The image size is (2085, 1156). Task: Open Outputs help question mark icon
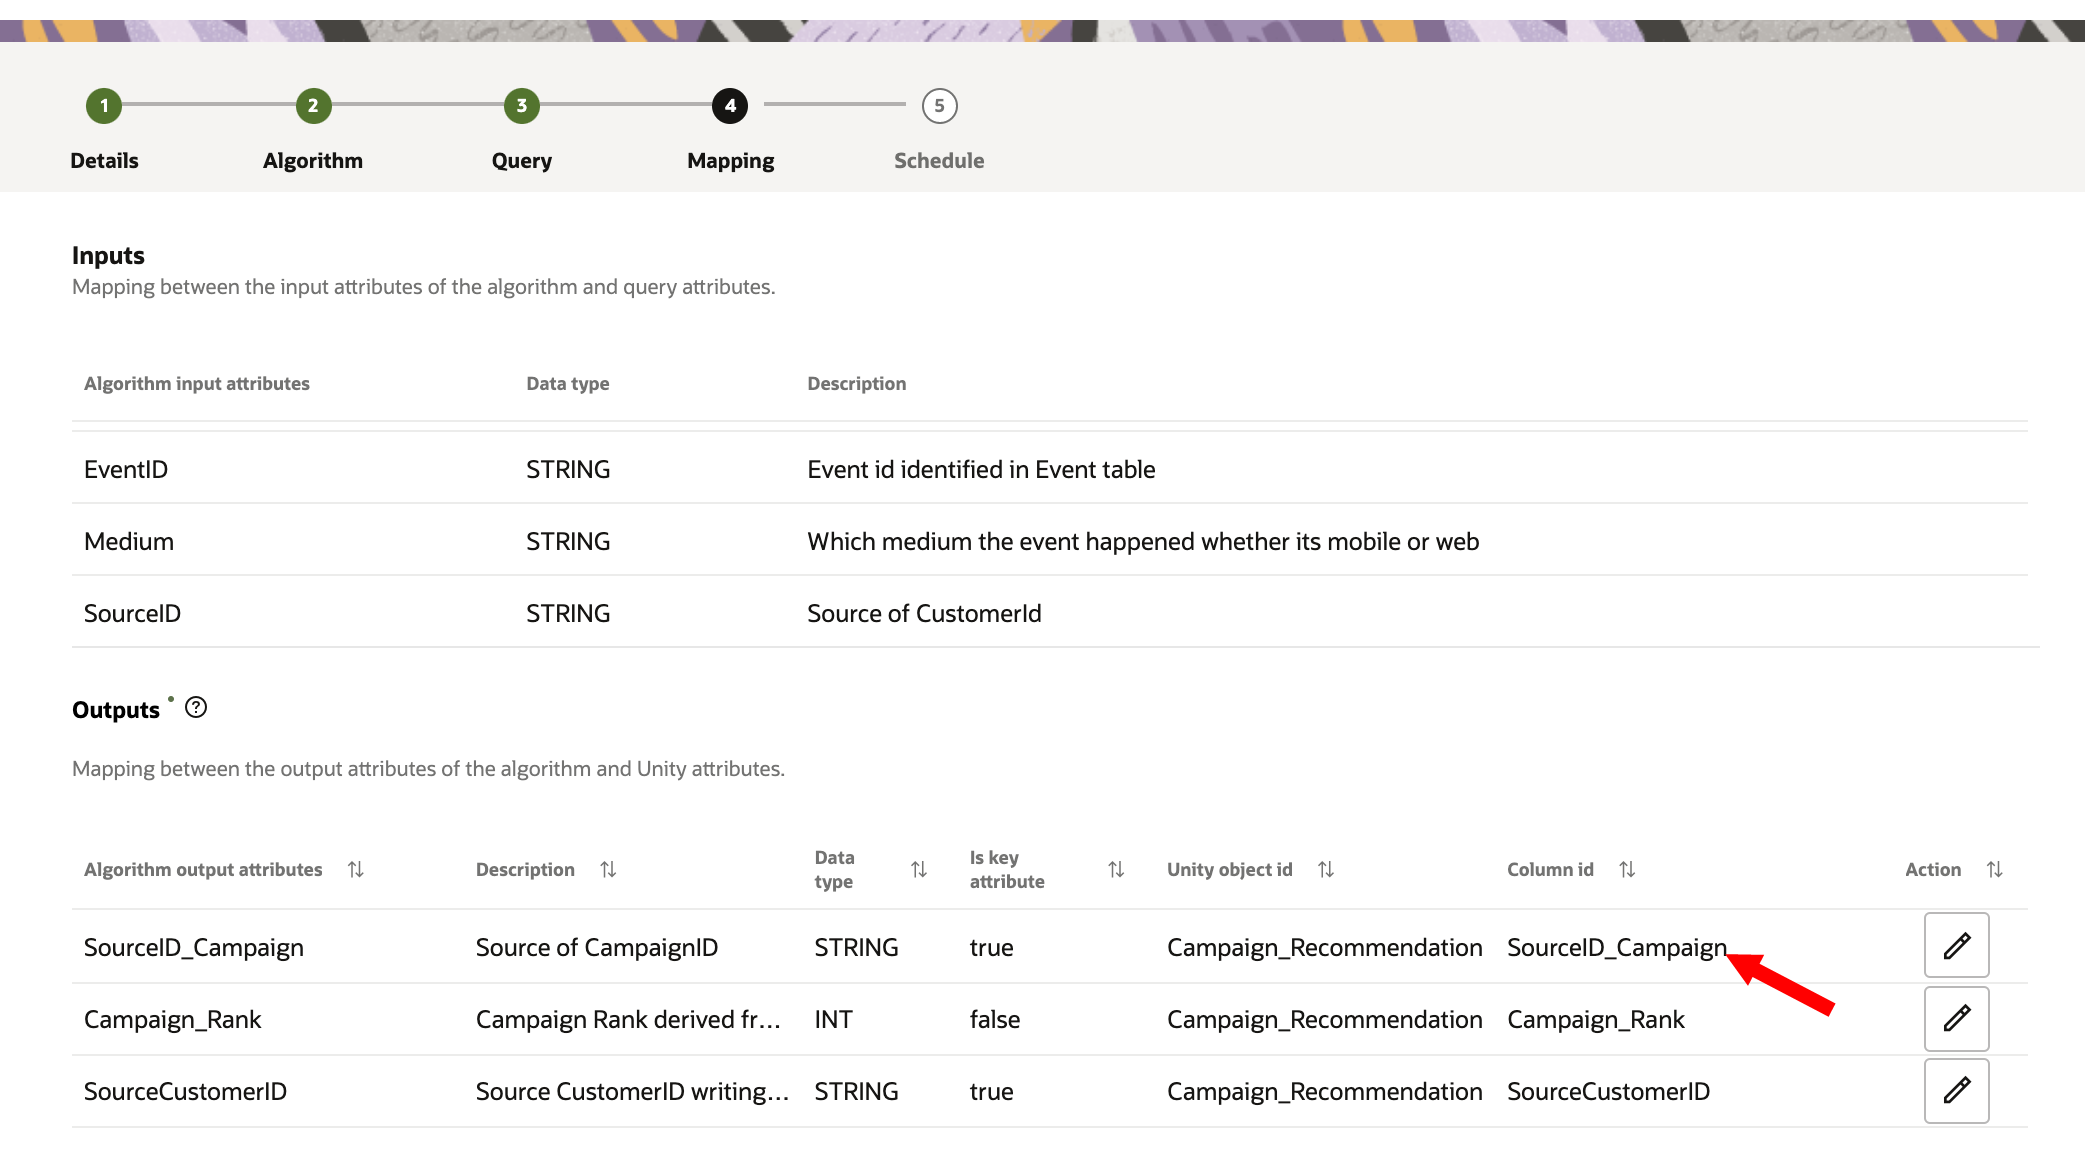tap(196, 708)
